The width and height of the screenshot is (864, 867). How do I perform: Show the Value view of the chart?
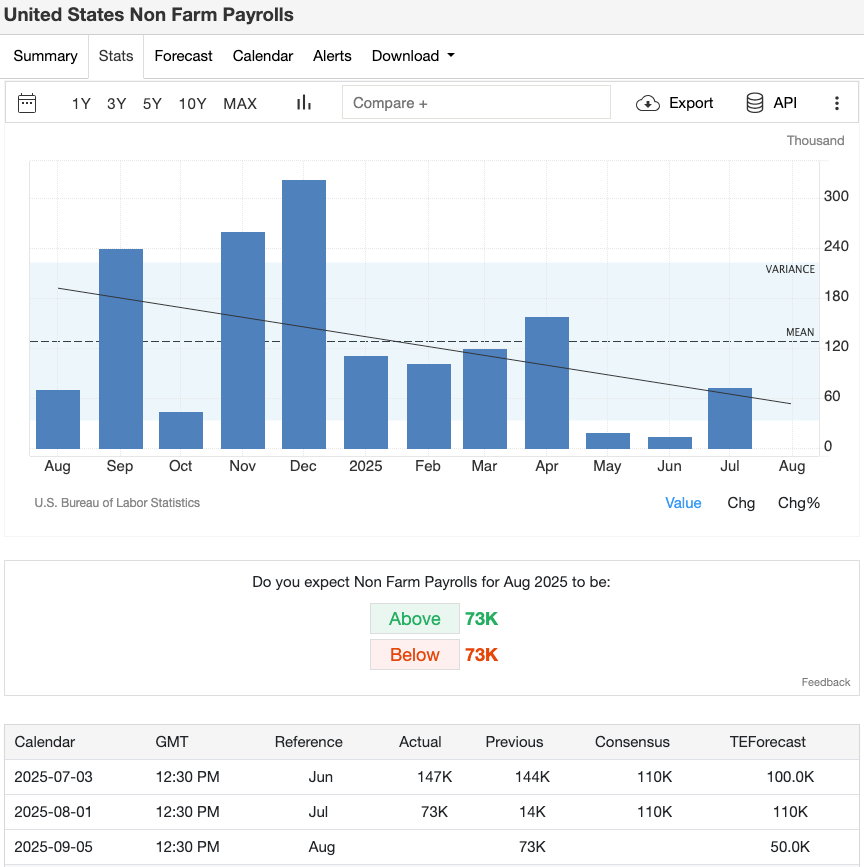coord(683,503)
